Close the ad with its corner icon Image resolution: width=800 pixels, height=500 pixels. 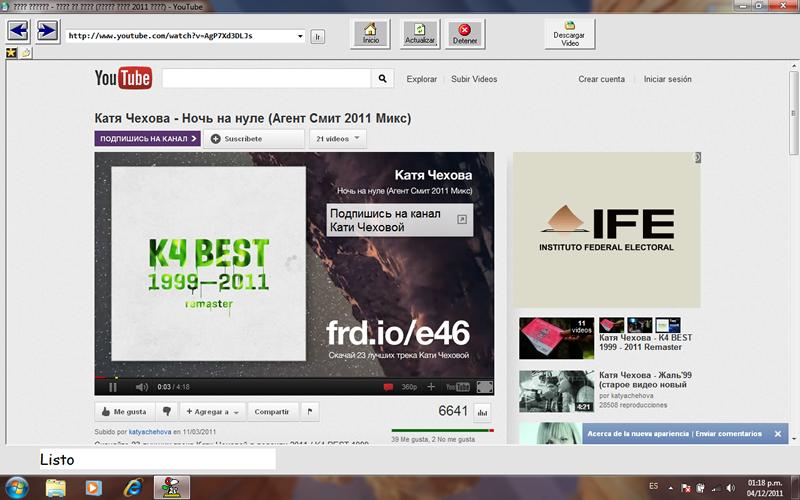pos(697,158)
